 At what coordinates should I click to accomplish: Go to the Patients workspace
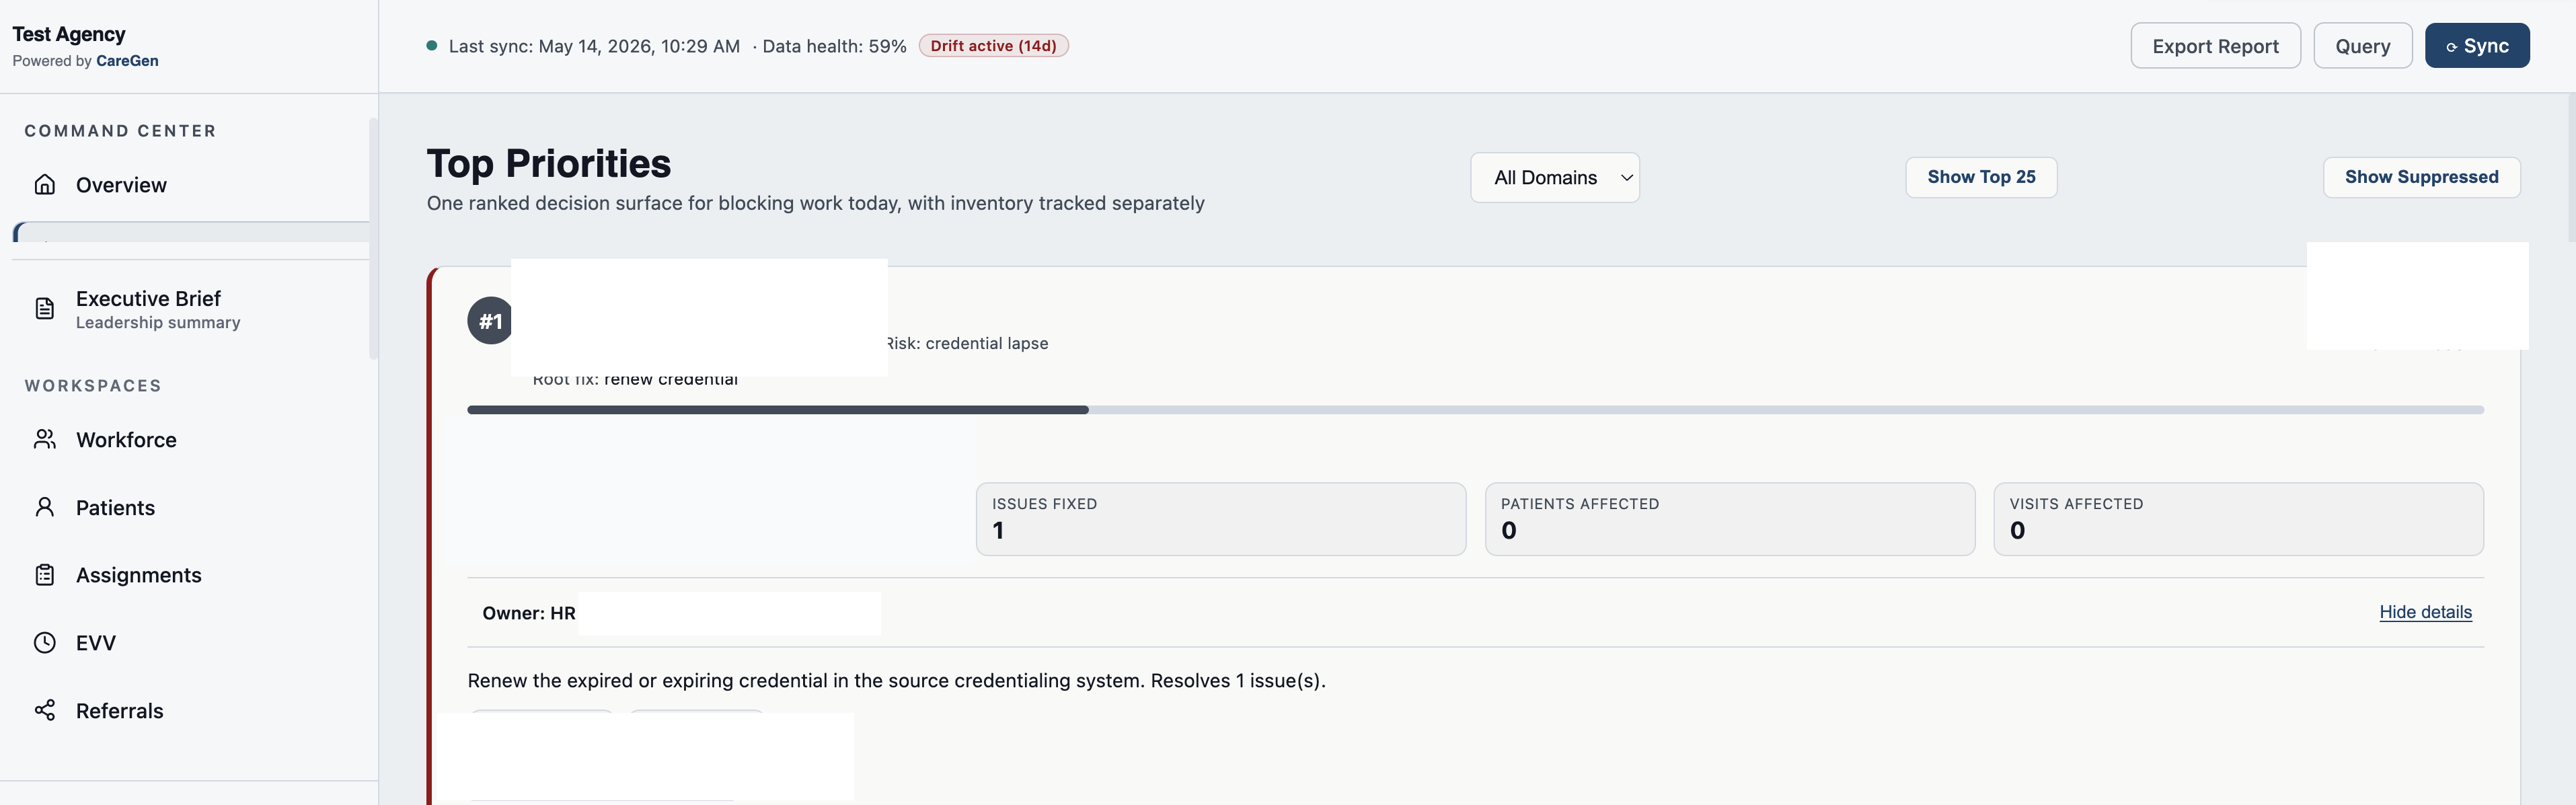coord(190,507)
